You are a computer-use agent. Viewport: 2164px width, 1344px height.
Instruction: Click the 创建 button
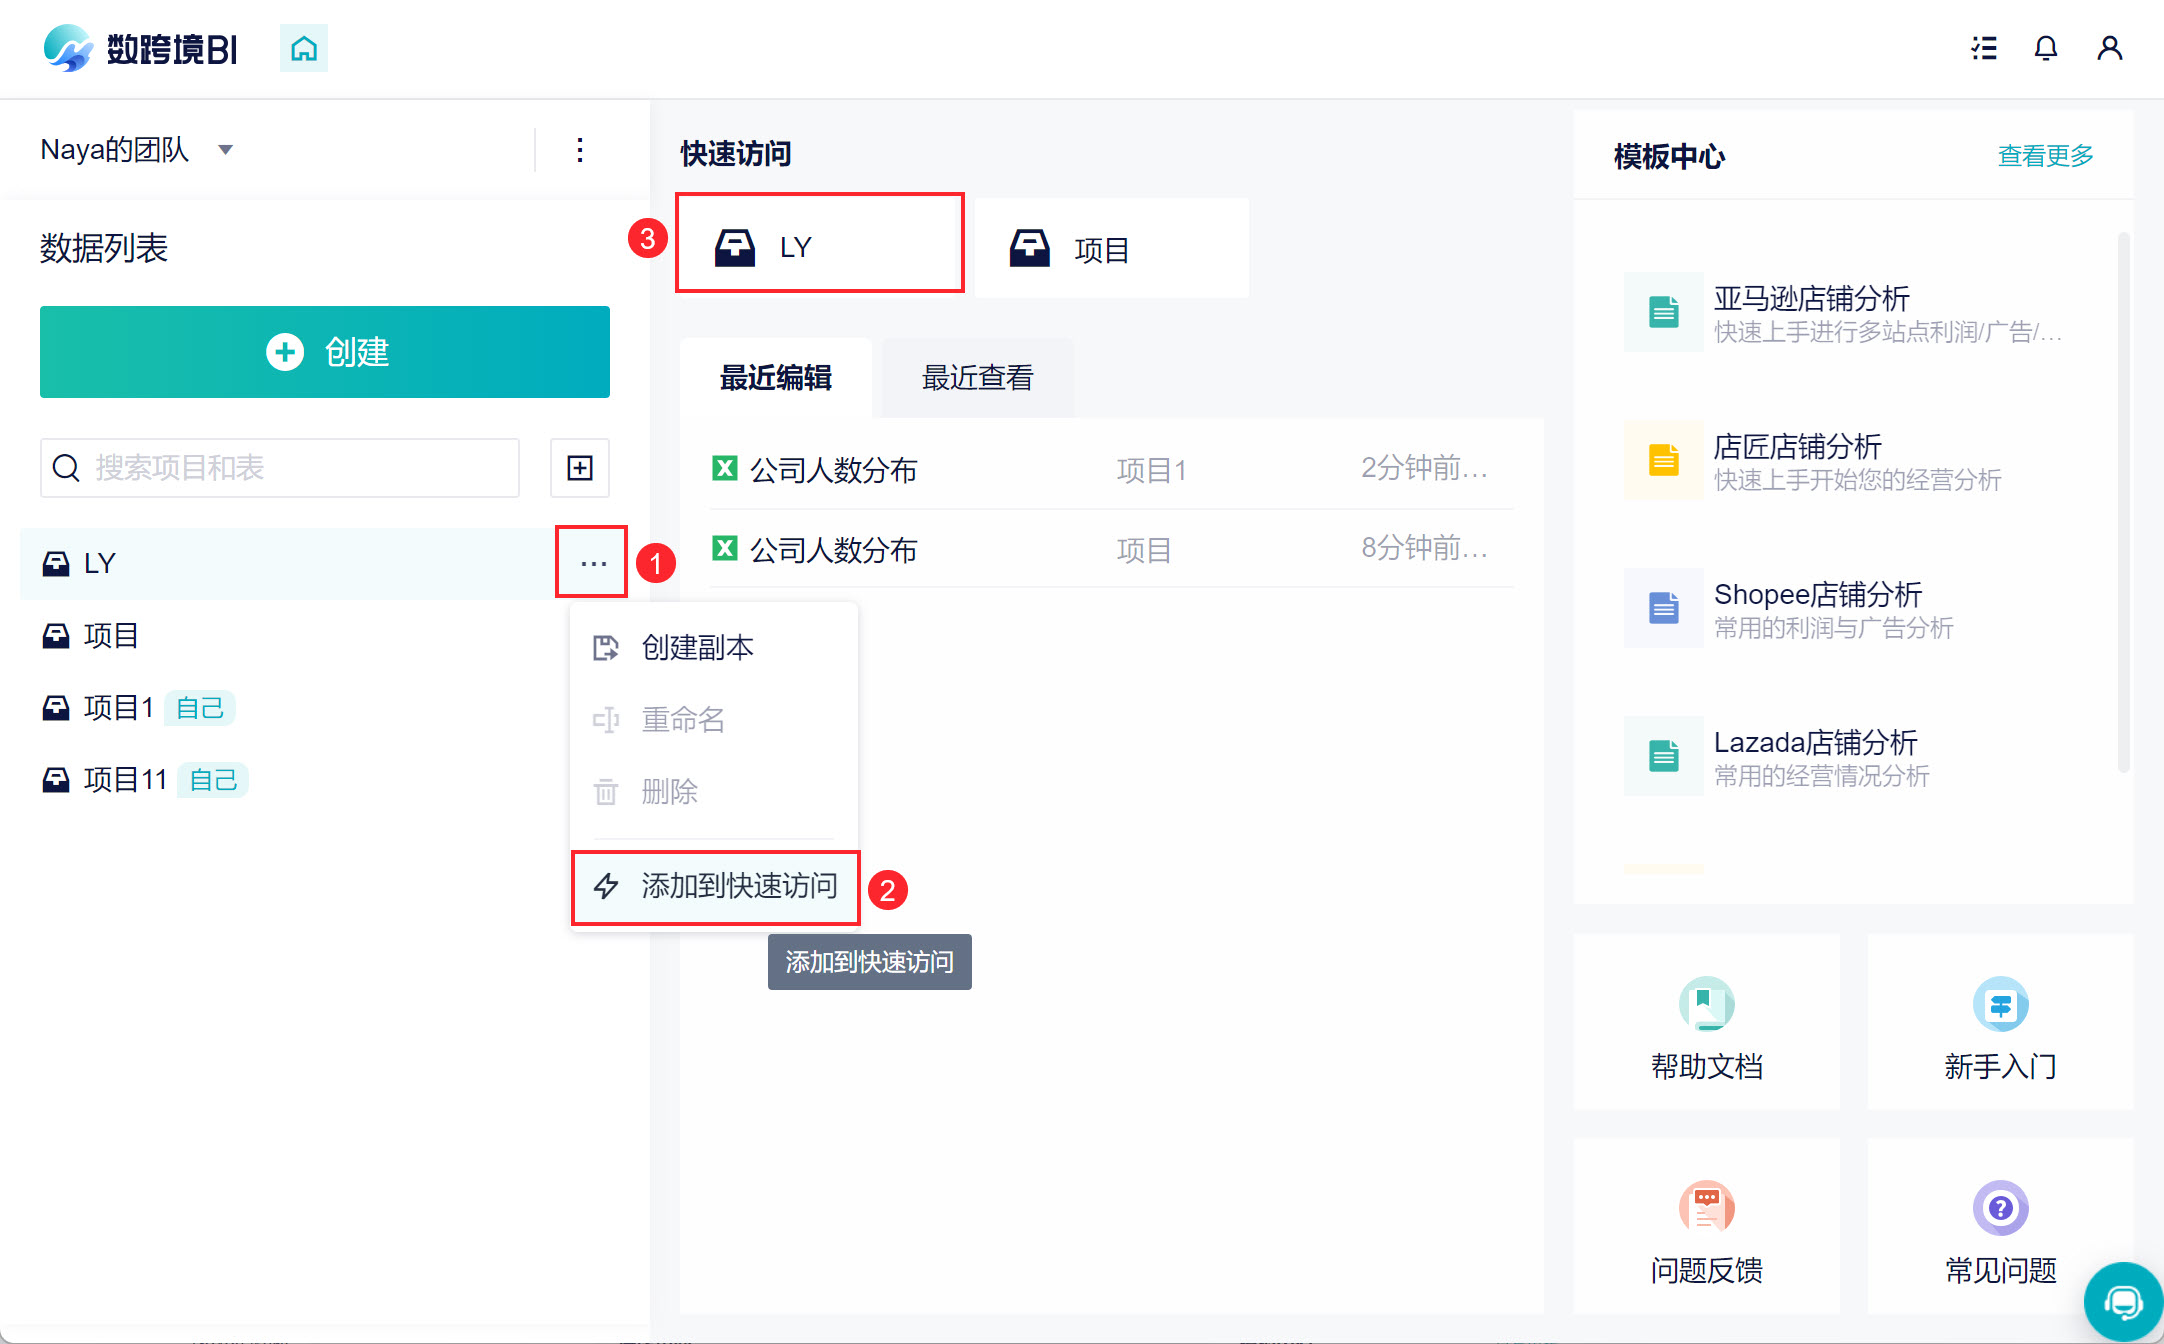click(x=325, y=352)
